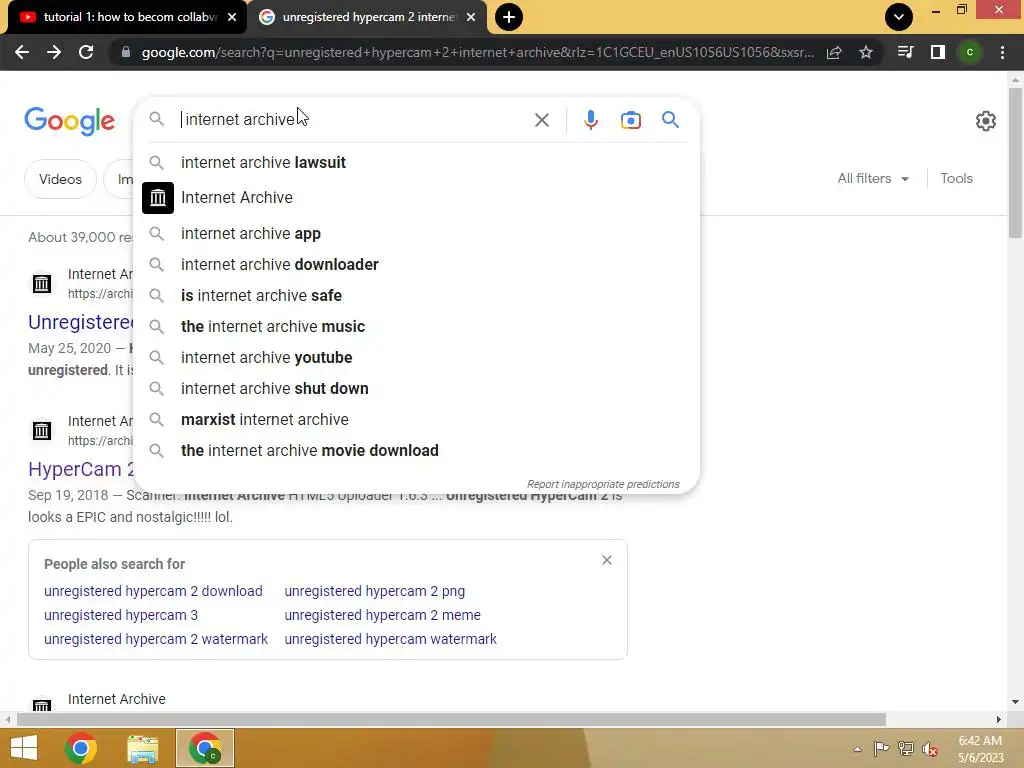Screen dimensions: 1024x768
Task: Open Chrome three-dot menu
Action: pos(1002,52)
